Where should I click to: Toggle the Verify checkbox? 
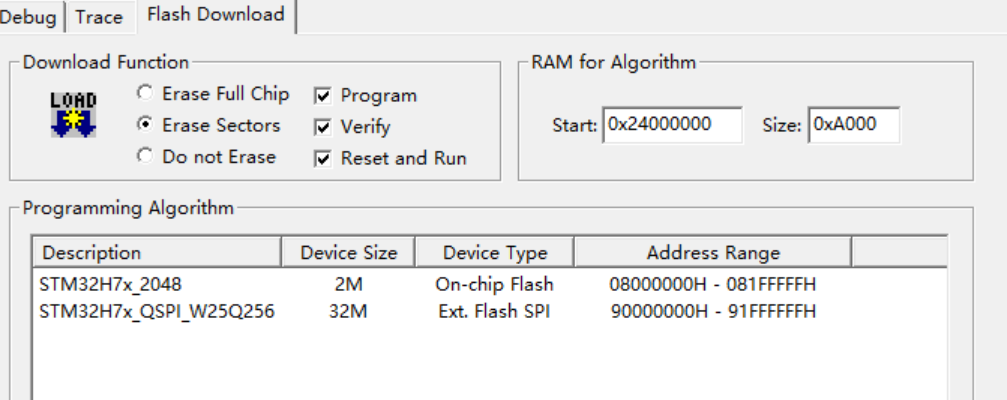tap(323, 127)
